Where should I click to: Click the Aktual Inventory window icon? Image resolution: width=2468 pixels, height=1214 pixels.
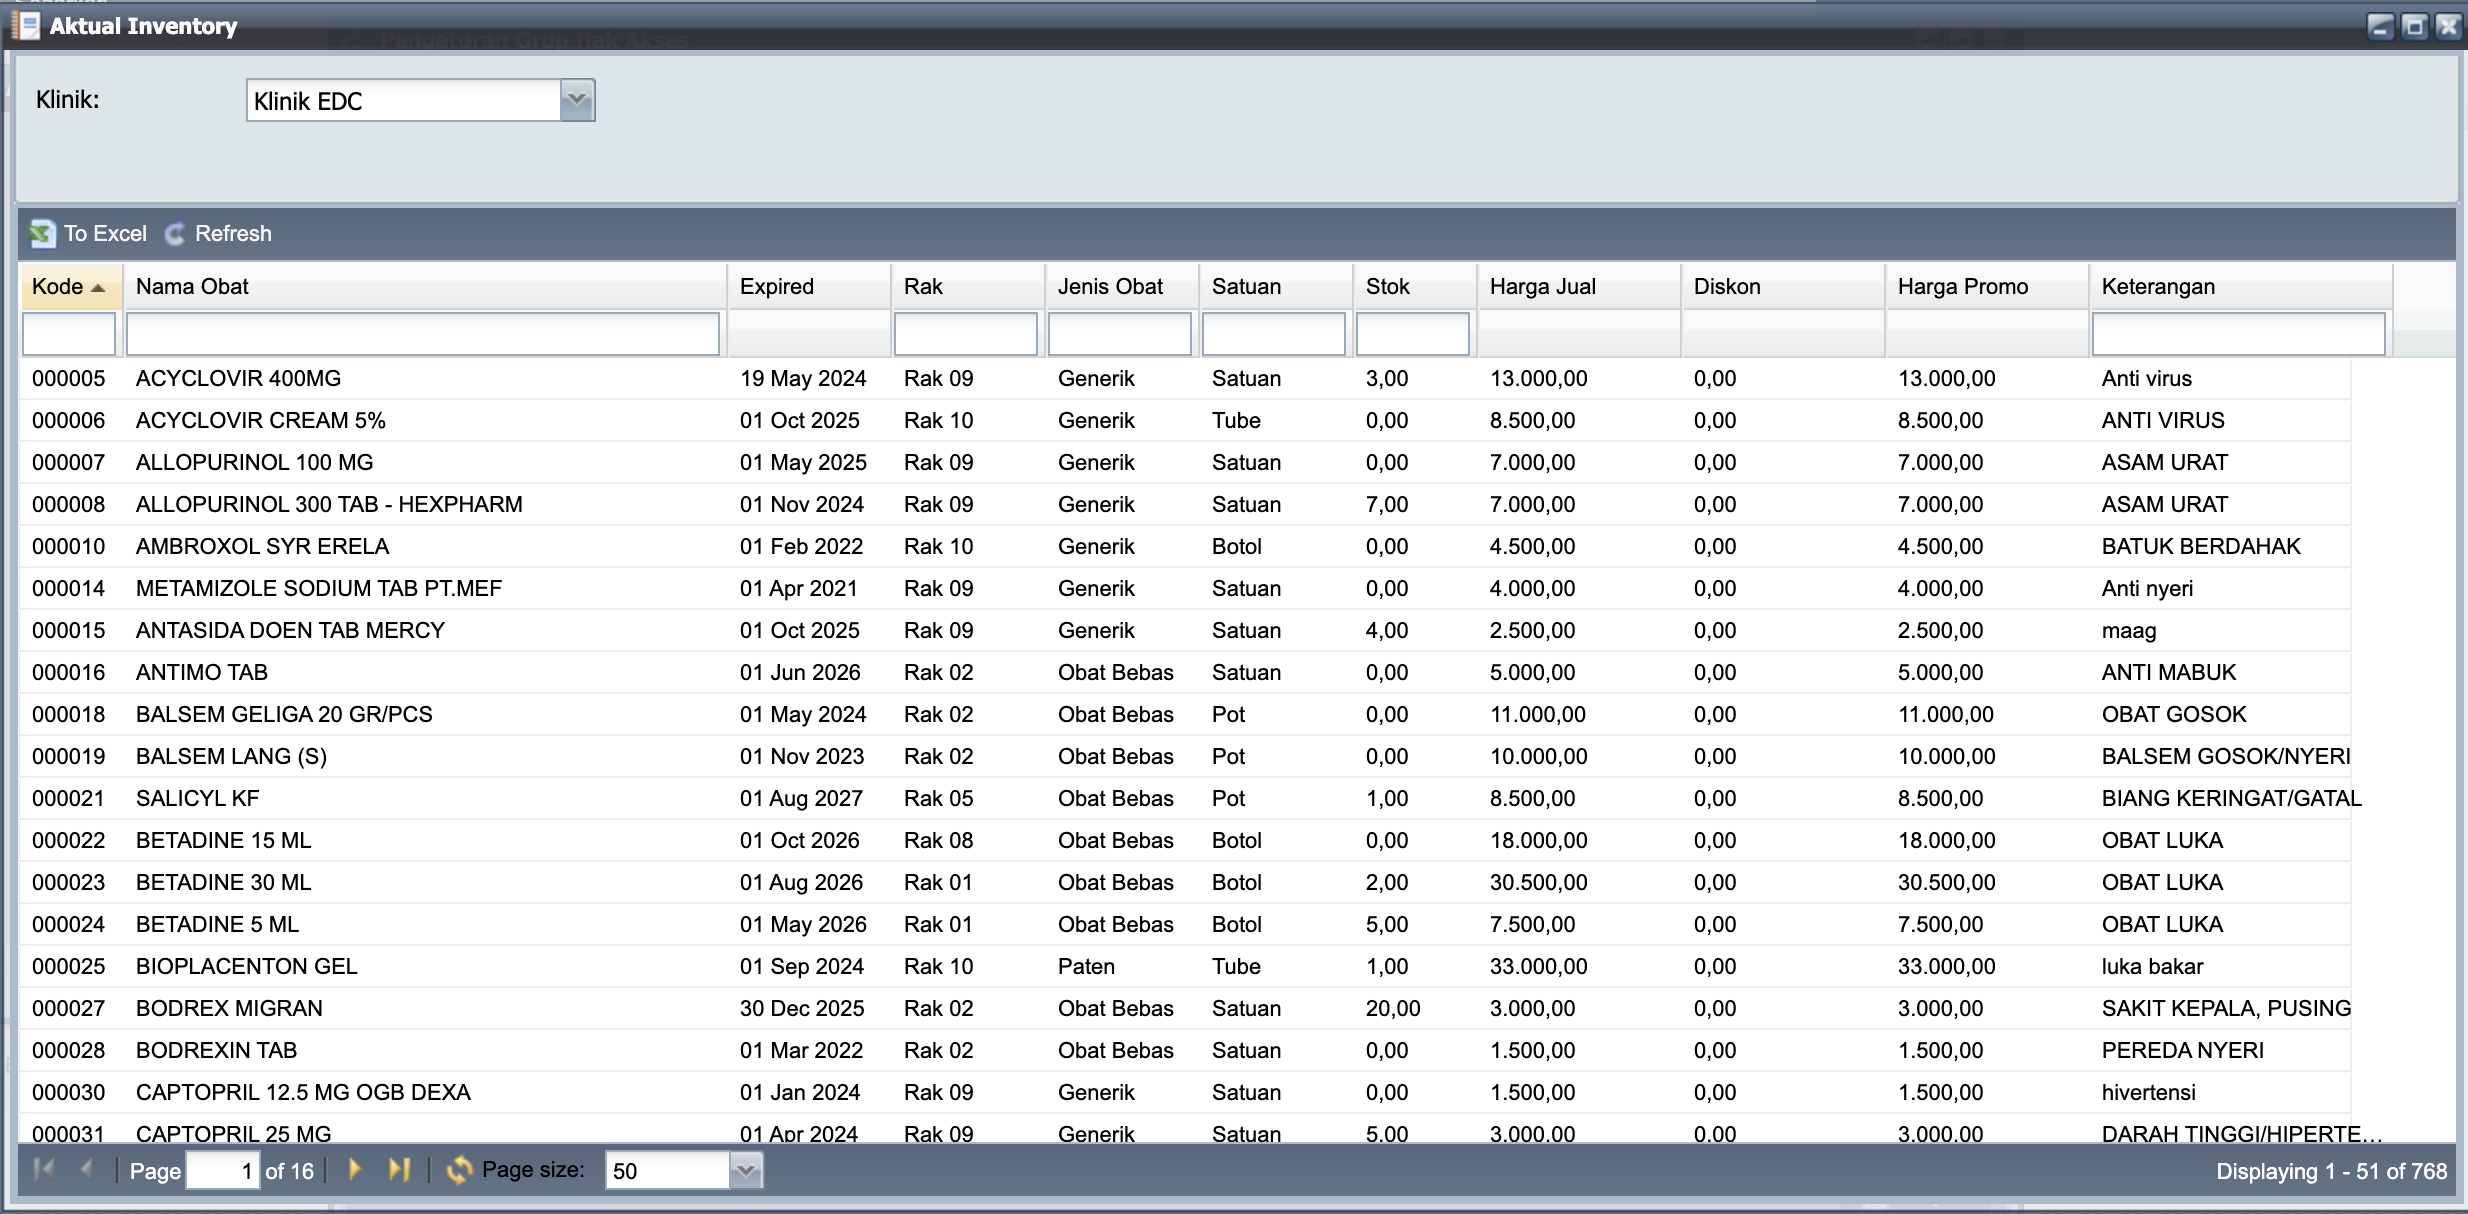pos(25,25)
